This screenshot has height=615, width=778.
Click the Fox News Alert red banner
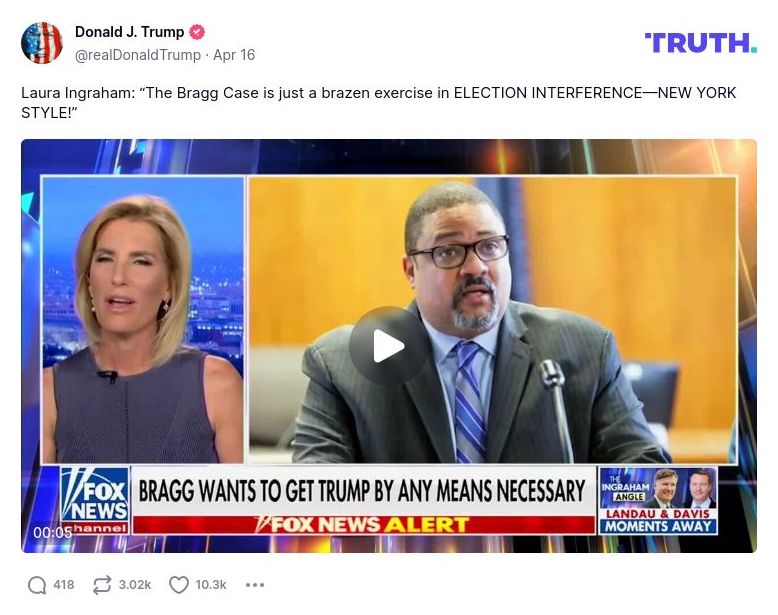pyautogui.click(x=365, y=525)
